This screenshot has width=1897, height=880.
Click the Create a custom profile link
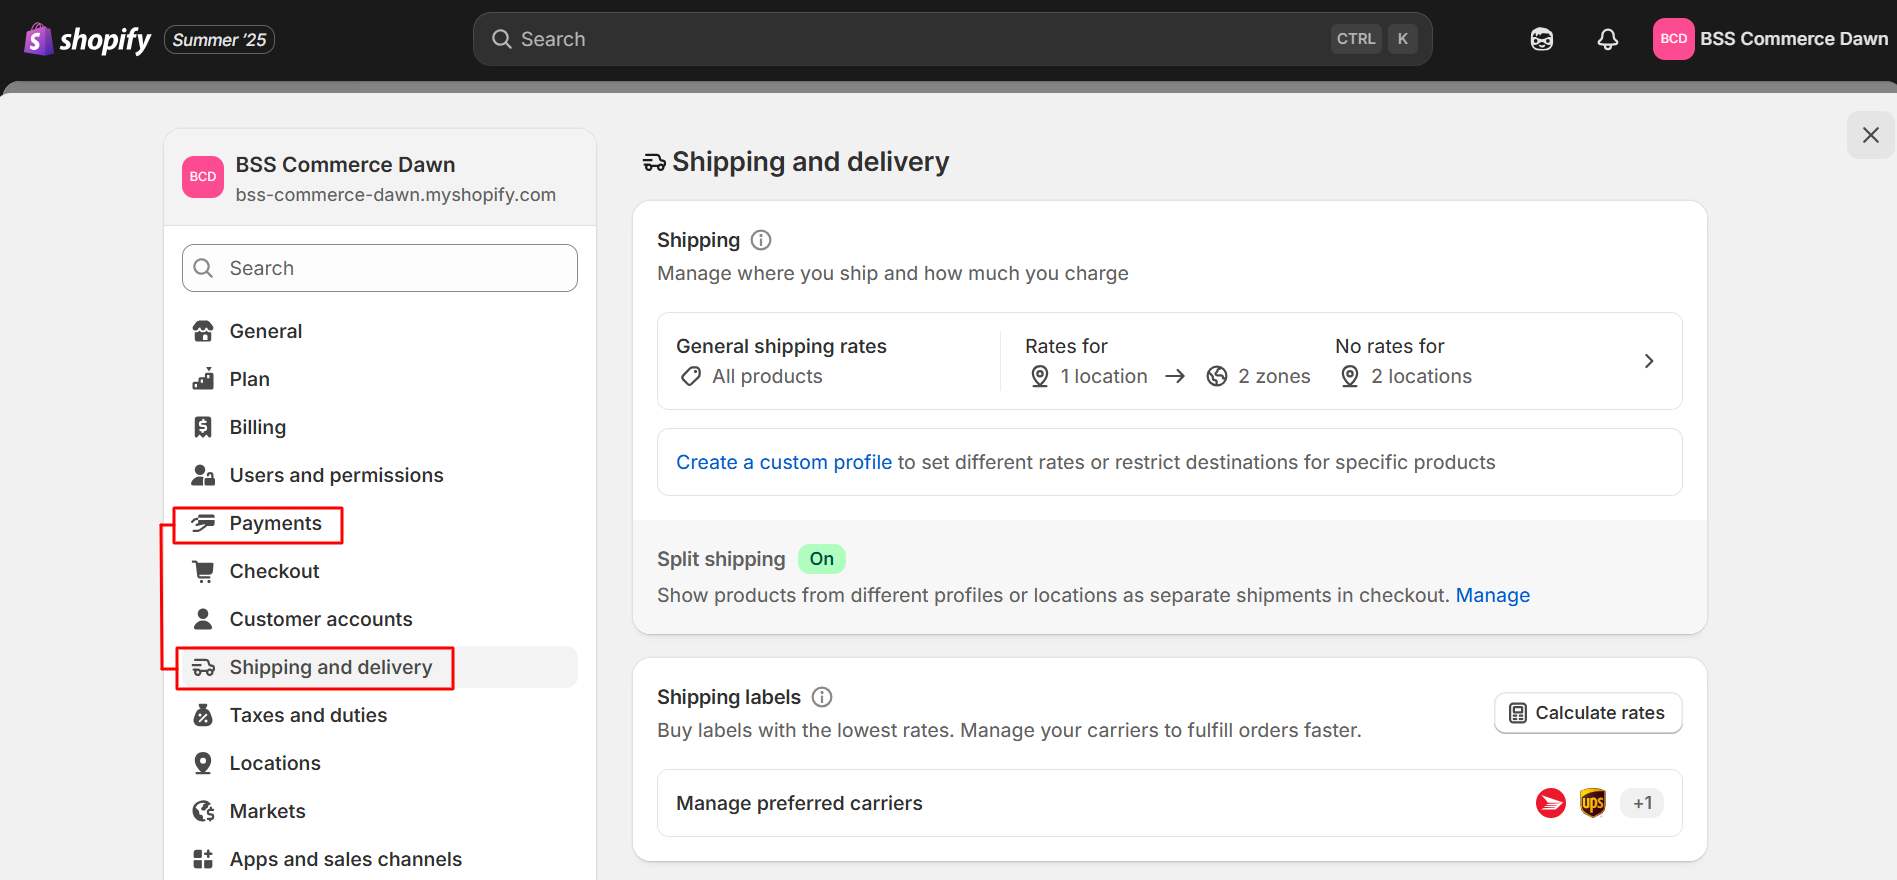(x=784, y=462)
